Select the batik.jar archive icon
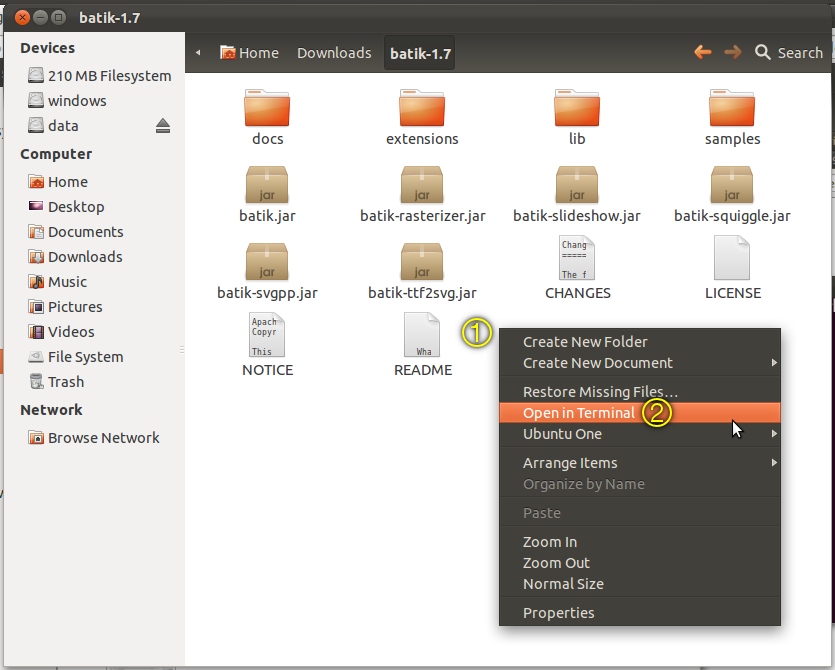The height and width of the screenshot is (670, 835). (x=267, y=185)
